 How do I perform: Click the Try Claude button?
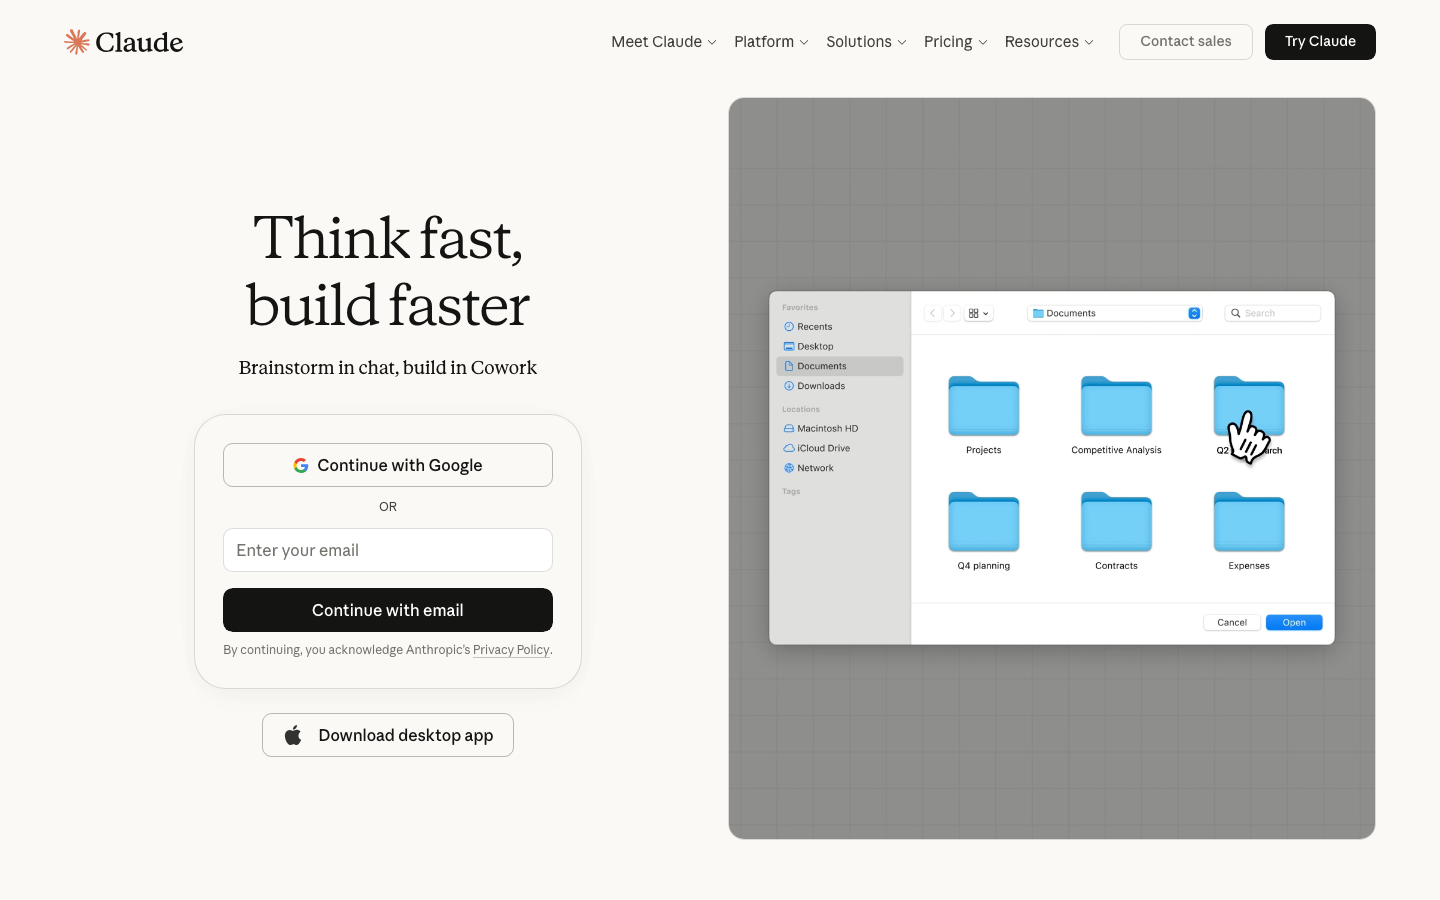click(x=1320, y=42)
